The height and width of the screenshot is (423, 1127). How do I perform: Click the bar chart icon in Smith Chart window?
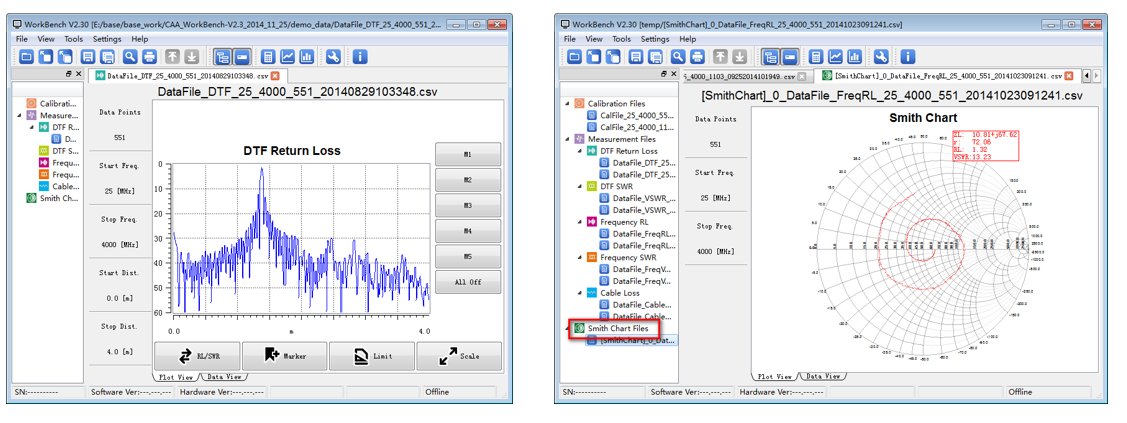click(855, 57)
